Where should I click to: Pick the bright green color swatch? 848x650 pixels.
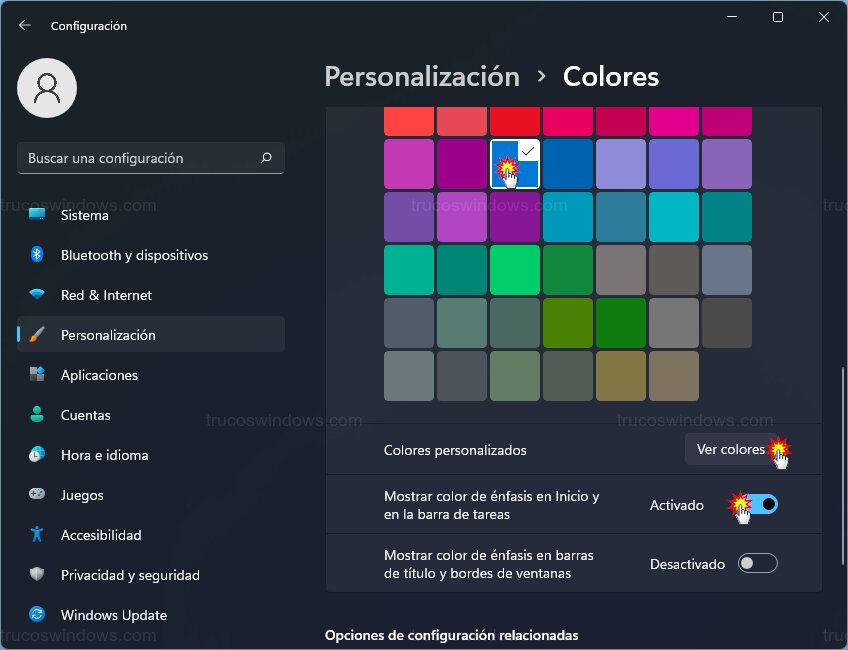point(515,270)
